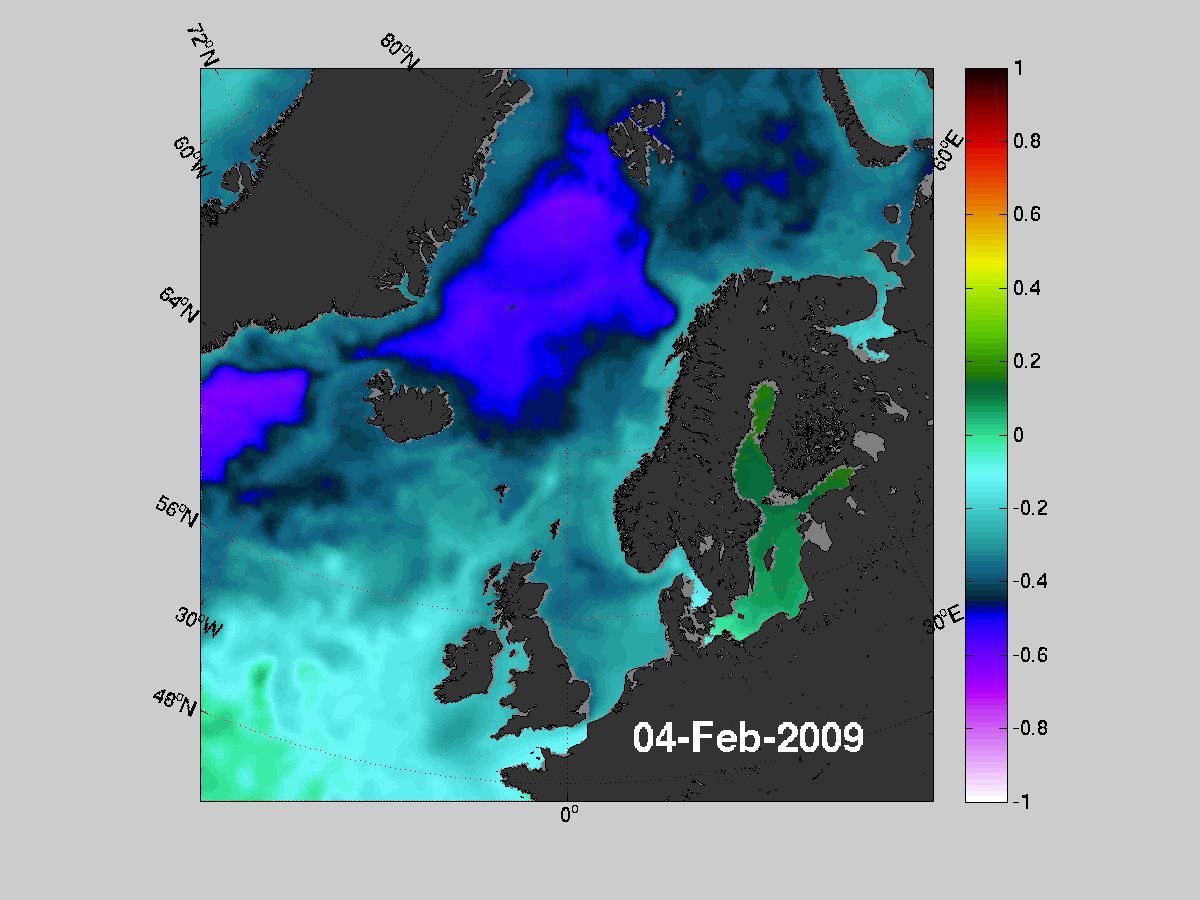
Task: Click the 72°N latitude label
Action: pos(202,44)
